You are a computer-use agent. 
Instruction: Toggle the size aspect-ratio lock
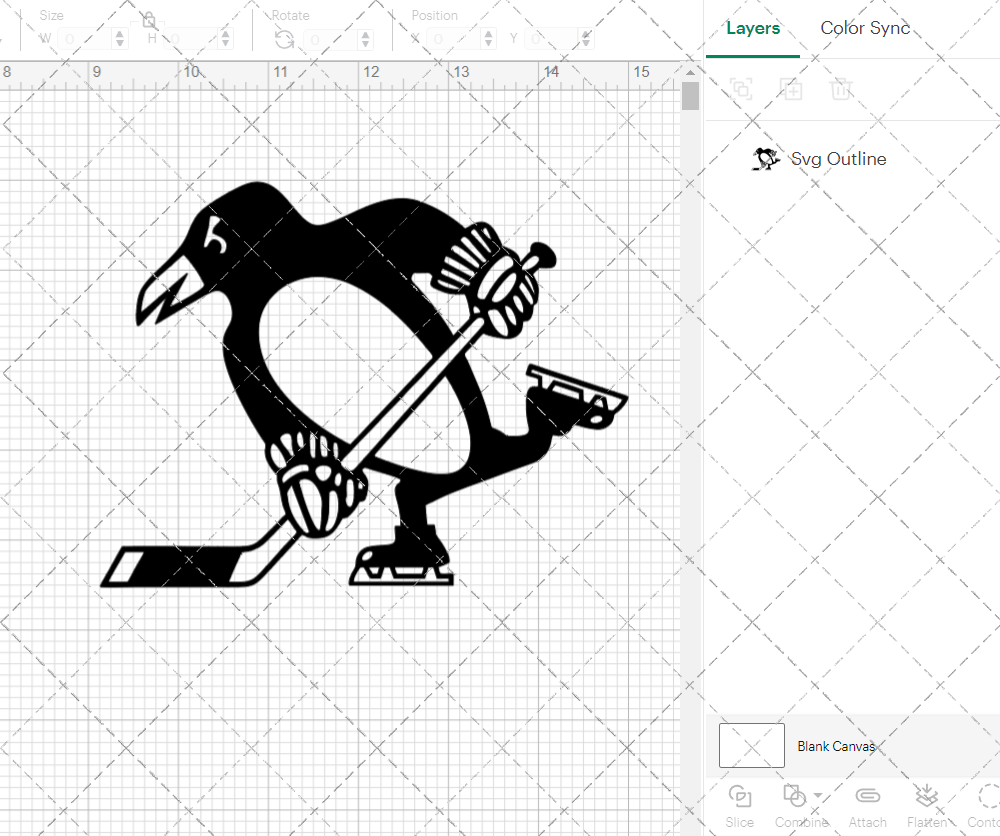[x=148, y=18]
